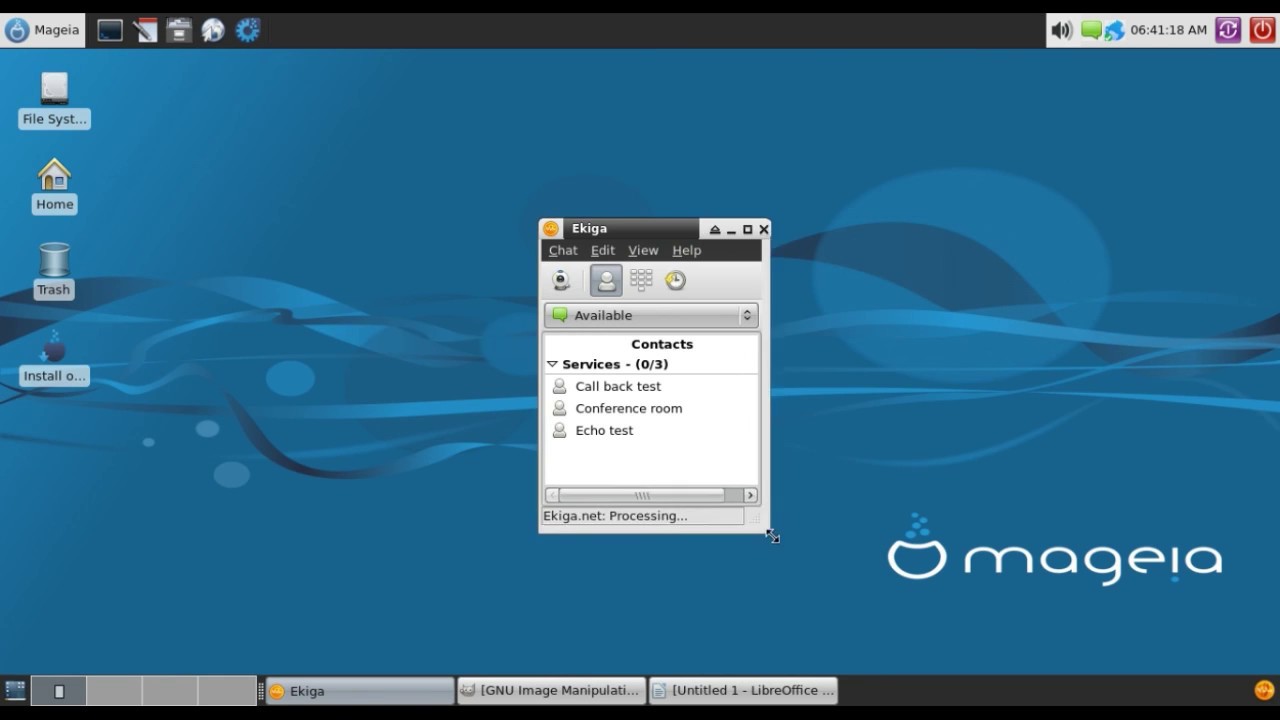This screenshot has width=1280, height=720.
Task: Click the Ekiga taskbar button
Action: [360, 691]
